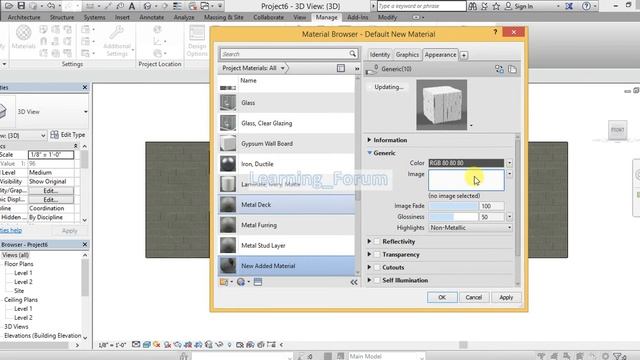Viewport: 640px width, 360px height.
Task: Select Level 2 under Floor Plans
Action: tap(23, 282)
